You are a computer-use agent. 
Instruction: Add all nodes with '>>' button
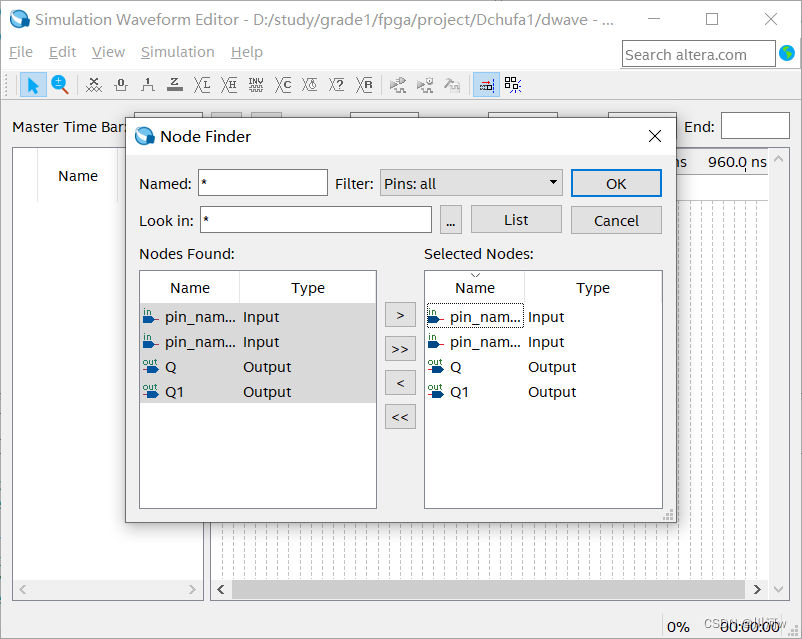(400, 349)
